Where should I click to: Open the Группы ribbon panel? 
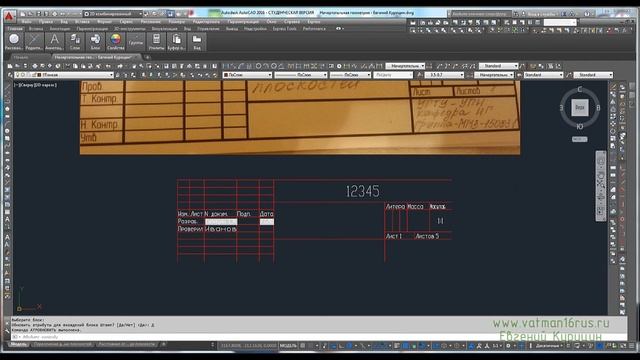pos(136,42)
